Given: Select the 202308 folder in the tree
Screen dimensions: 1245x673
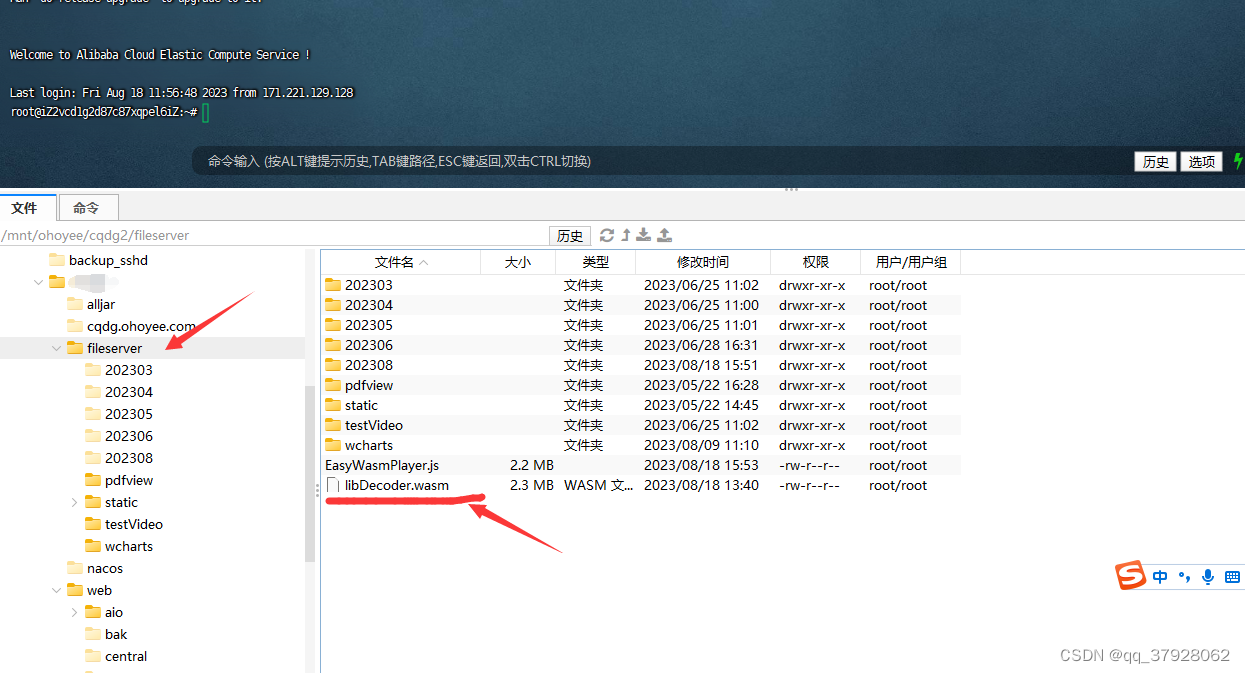Looking at the screenshot, I should tap(129, 458).
